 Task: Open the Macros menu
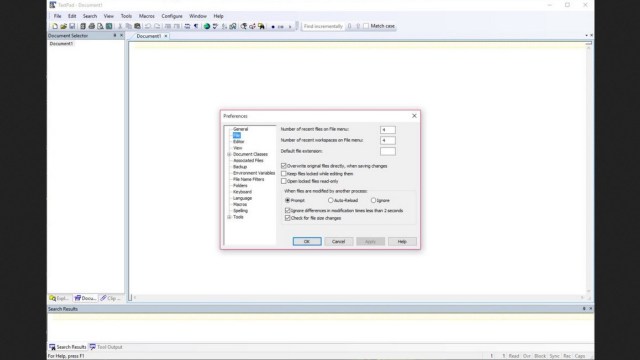point(147,16)
